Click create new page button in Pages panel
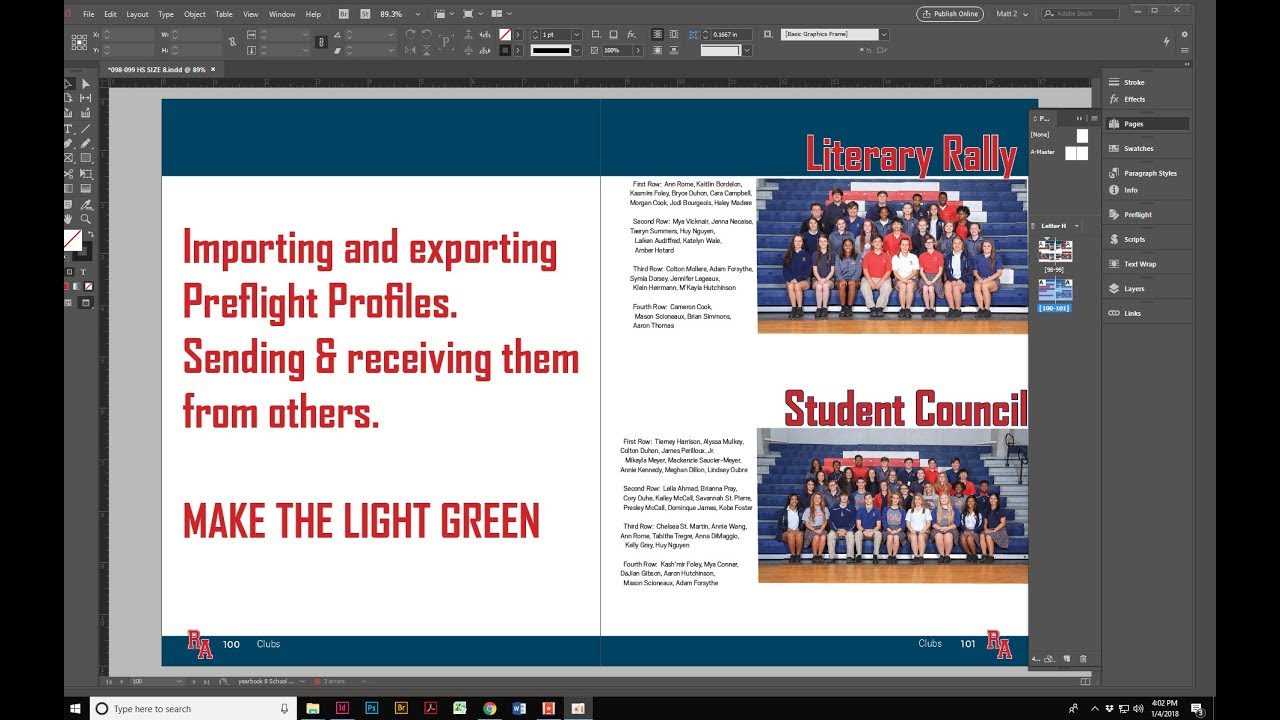The image size is (1280, 720). (1068, 659)
